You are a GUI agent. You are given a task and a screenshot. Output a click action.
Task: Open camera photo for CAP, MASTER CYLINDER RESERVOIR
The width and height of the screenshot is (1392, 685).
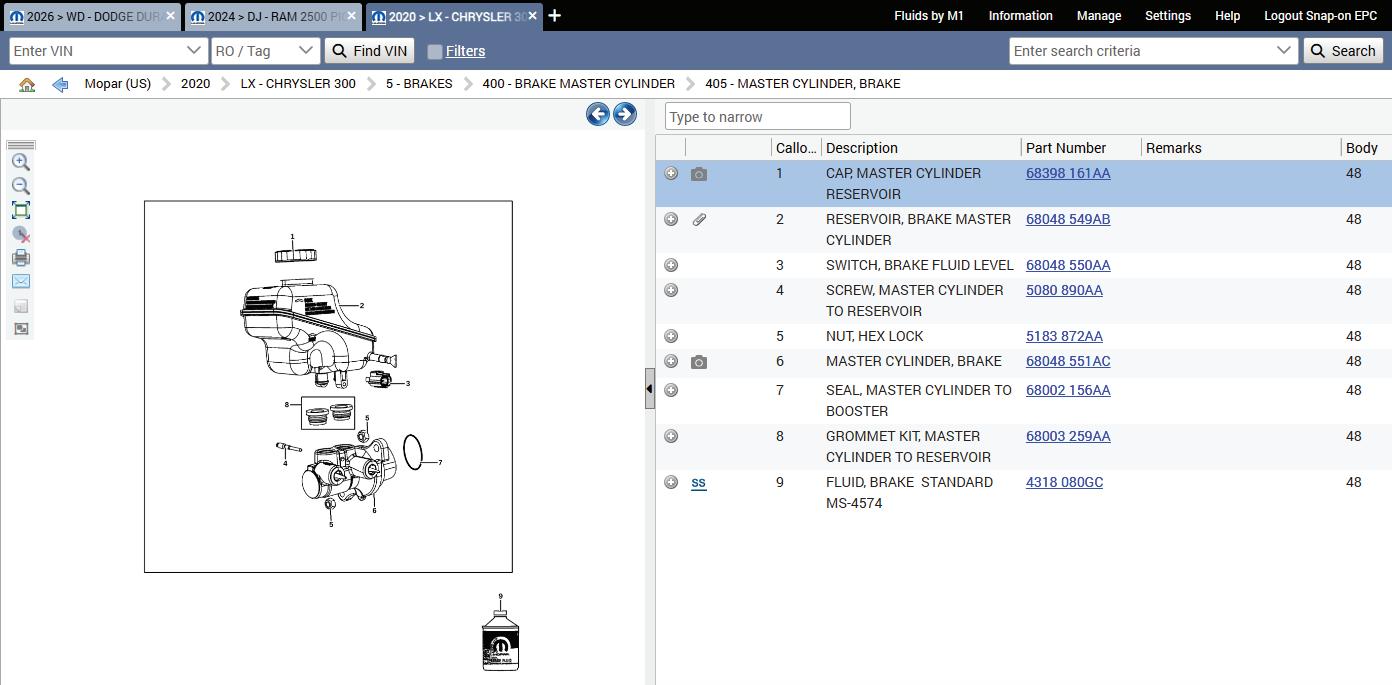pyautogui.click(x=699, y=174)
